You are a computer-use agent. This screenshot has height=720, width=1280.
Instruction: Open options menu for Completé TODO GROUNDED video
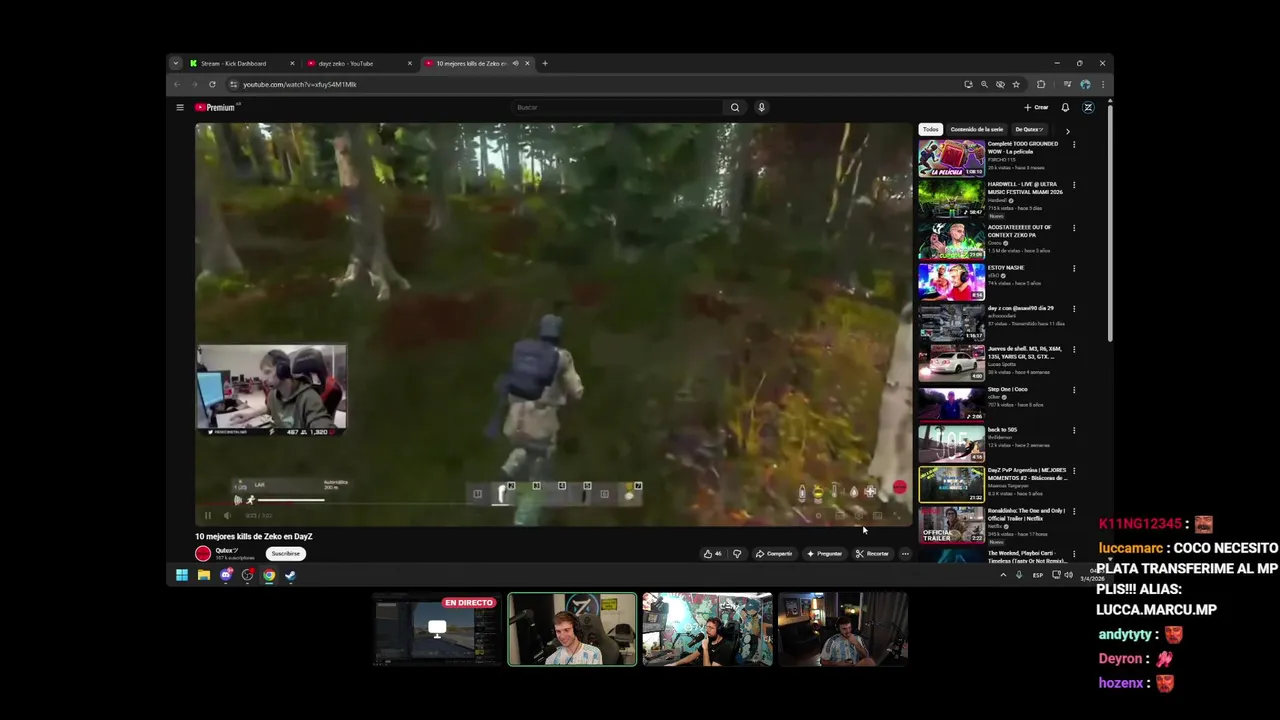click(x=1074, y=144)
